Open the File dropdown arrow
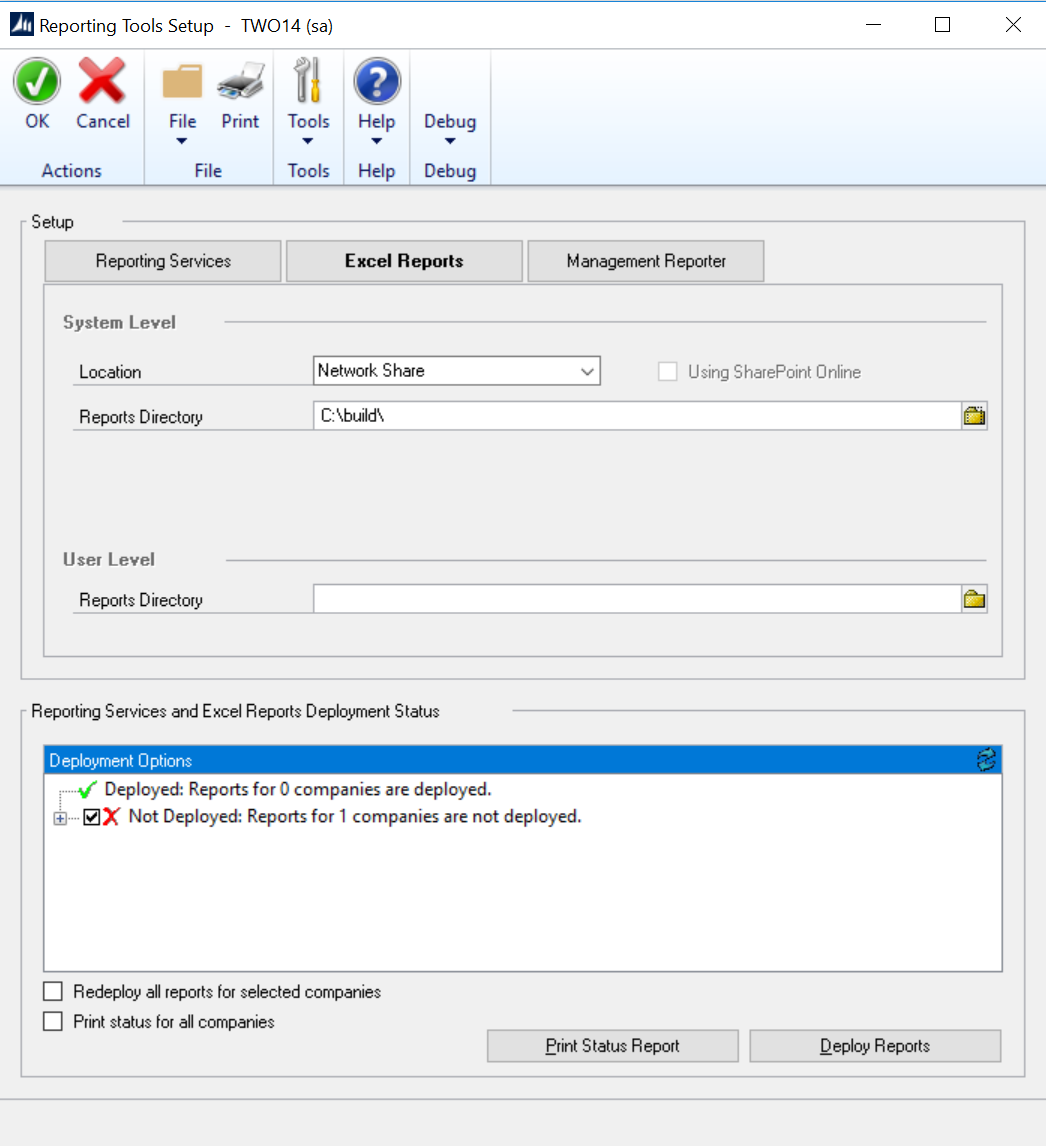Viewport: 1046px width, 1146px height. tap(182, 141)
